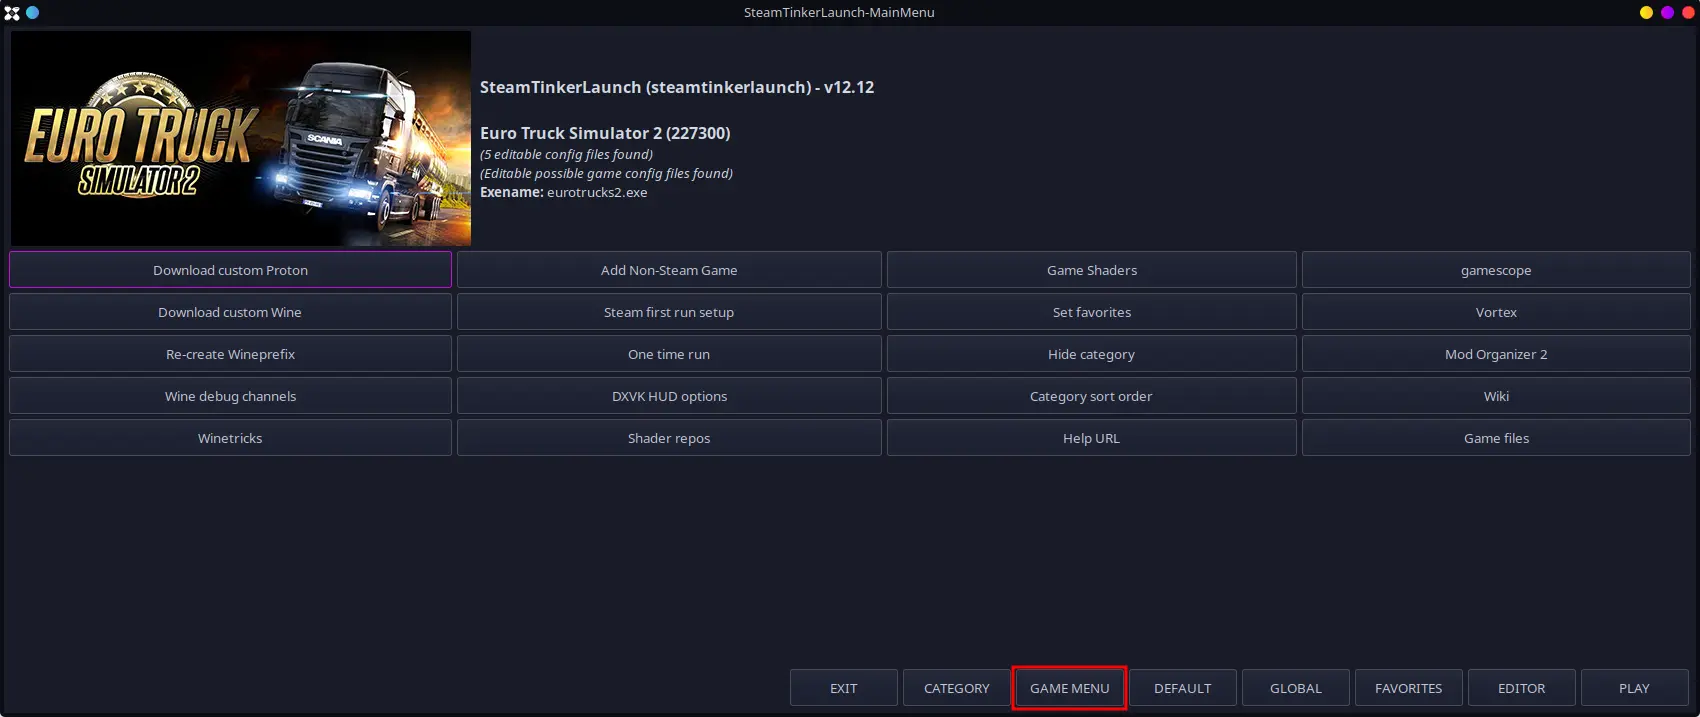Click the SteamTinkerLaunch v12.12 heading

677,87
